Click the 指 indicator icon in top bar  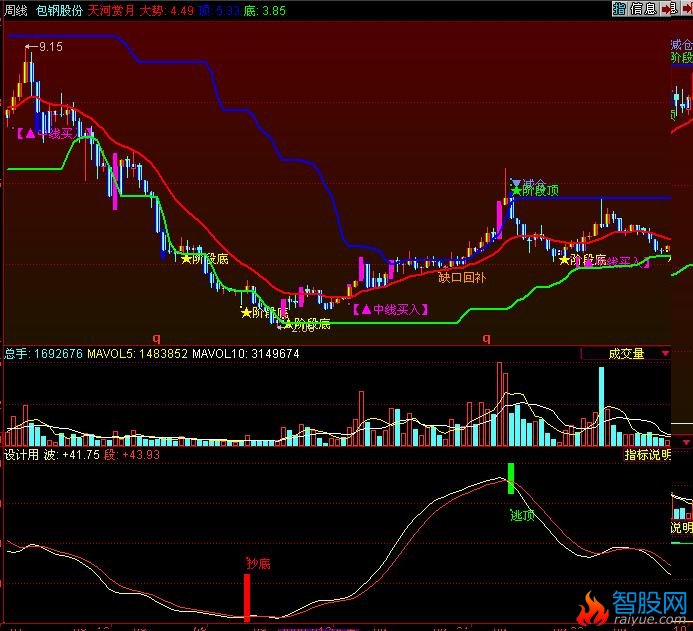click(x=620, y=9)
